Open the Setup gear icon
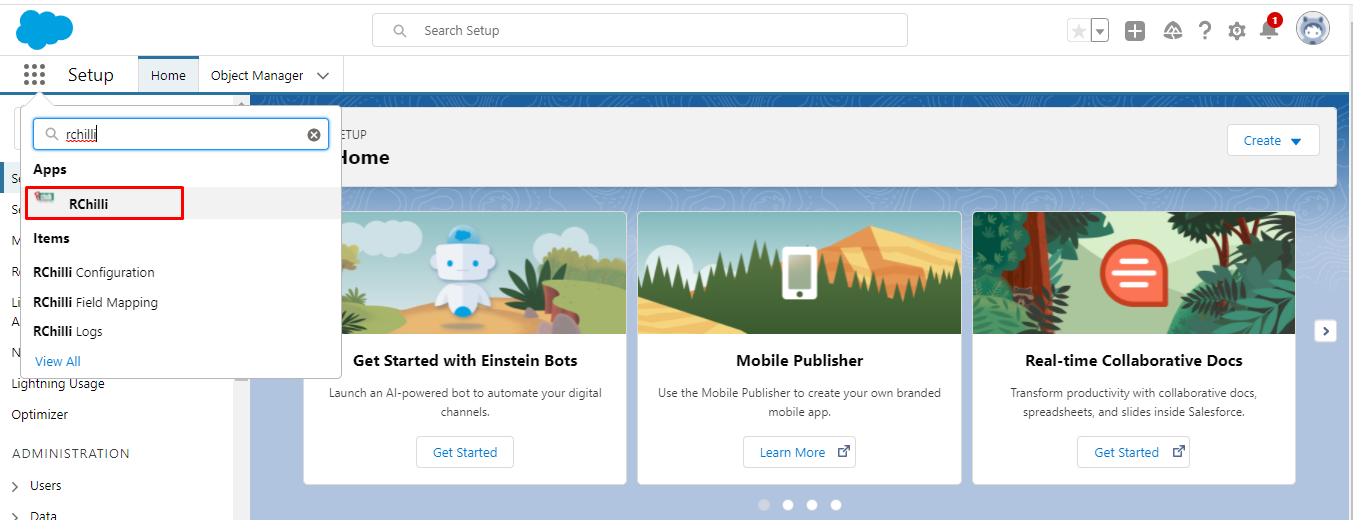The height and width of the screenshot is (520, 1353). (x=1237, y=31)
